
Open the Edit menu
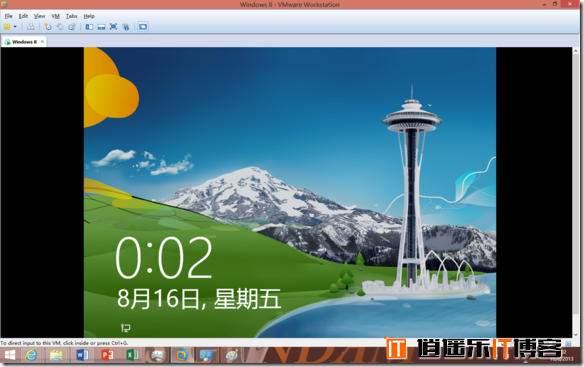coord(23,16)
